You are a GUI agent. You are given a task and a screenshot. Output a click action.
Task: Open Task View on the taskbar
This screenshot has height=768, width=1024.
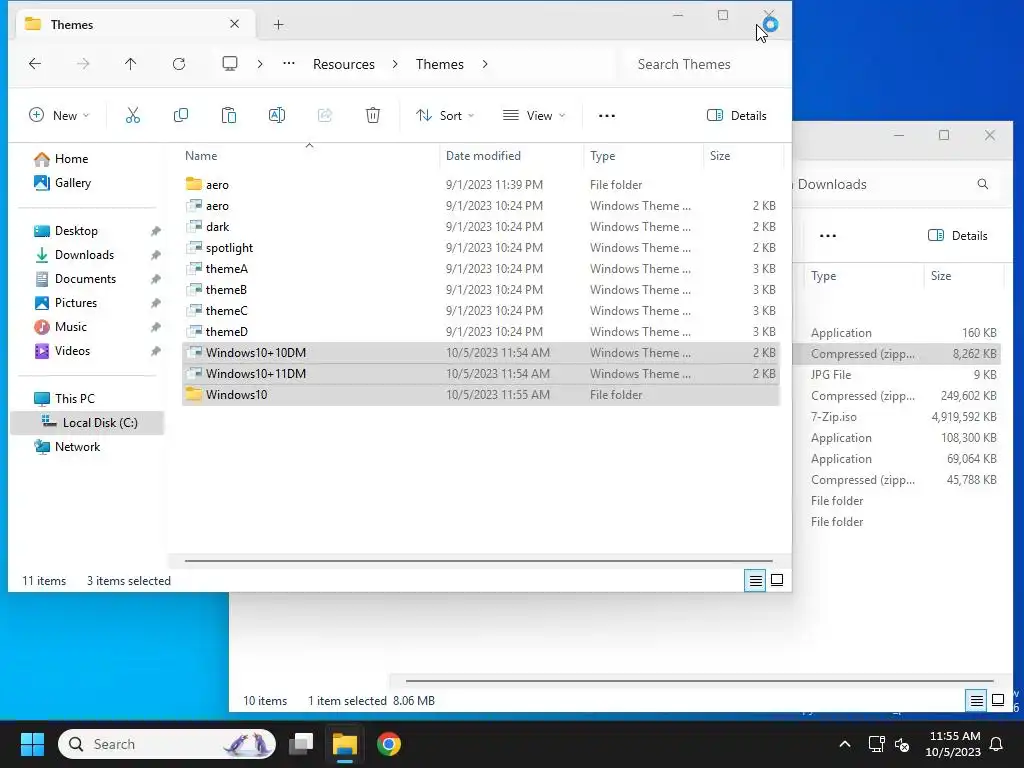pyautogui.click(x=301, y=744)
